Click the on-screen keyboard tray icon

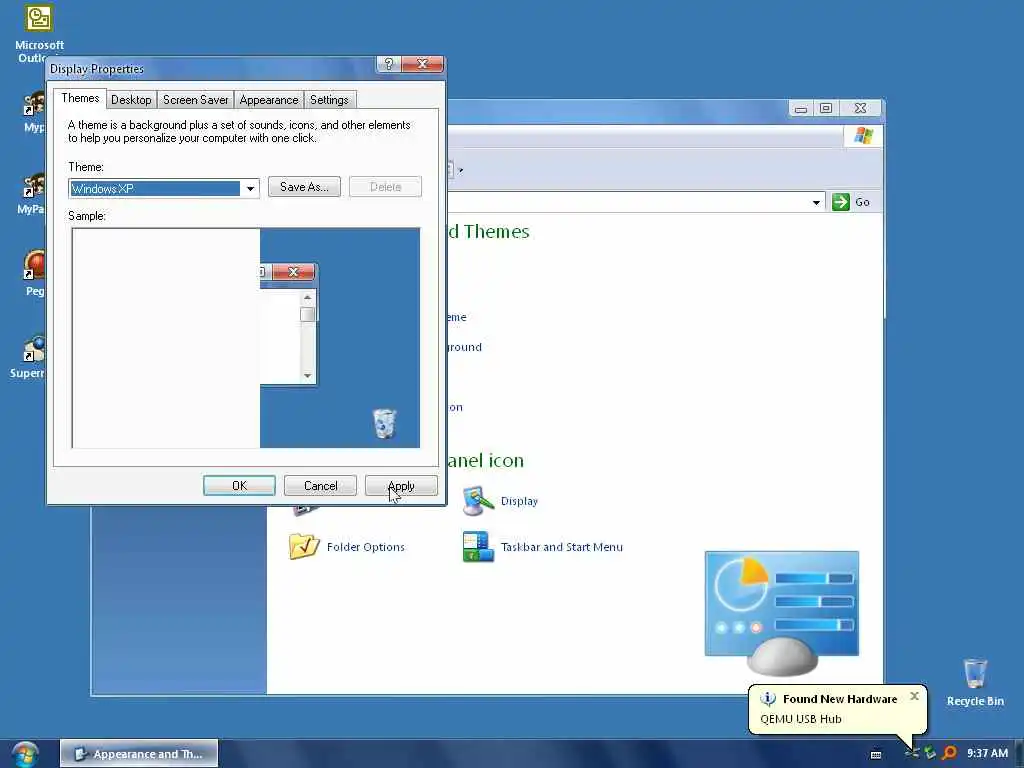(876, 754)
